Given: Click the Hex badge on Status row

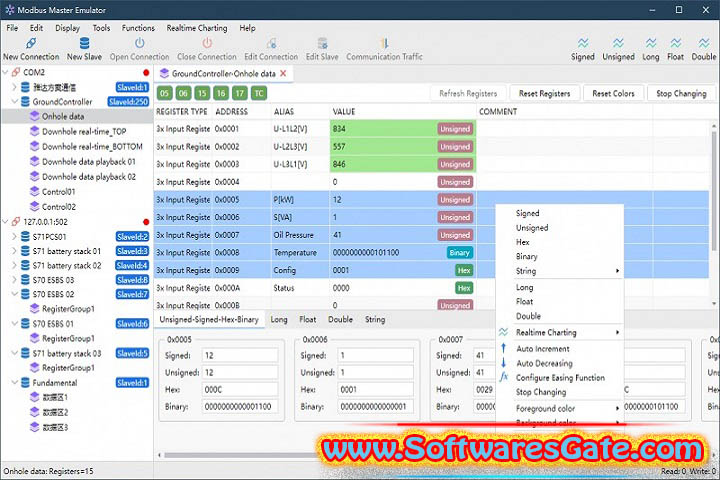Looking at the screenshot, I should [464, 288].
